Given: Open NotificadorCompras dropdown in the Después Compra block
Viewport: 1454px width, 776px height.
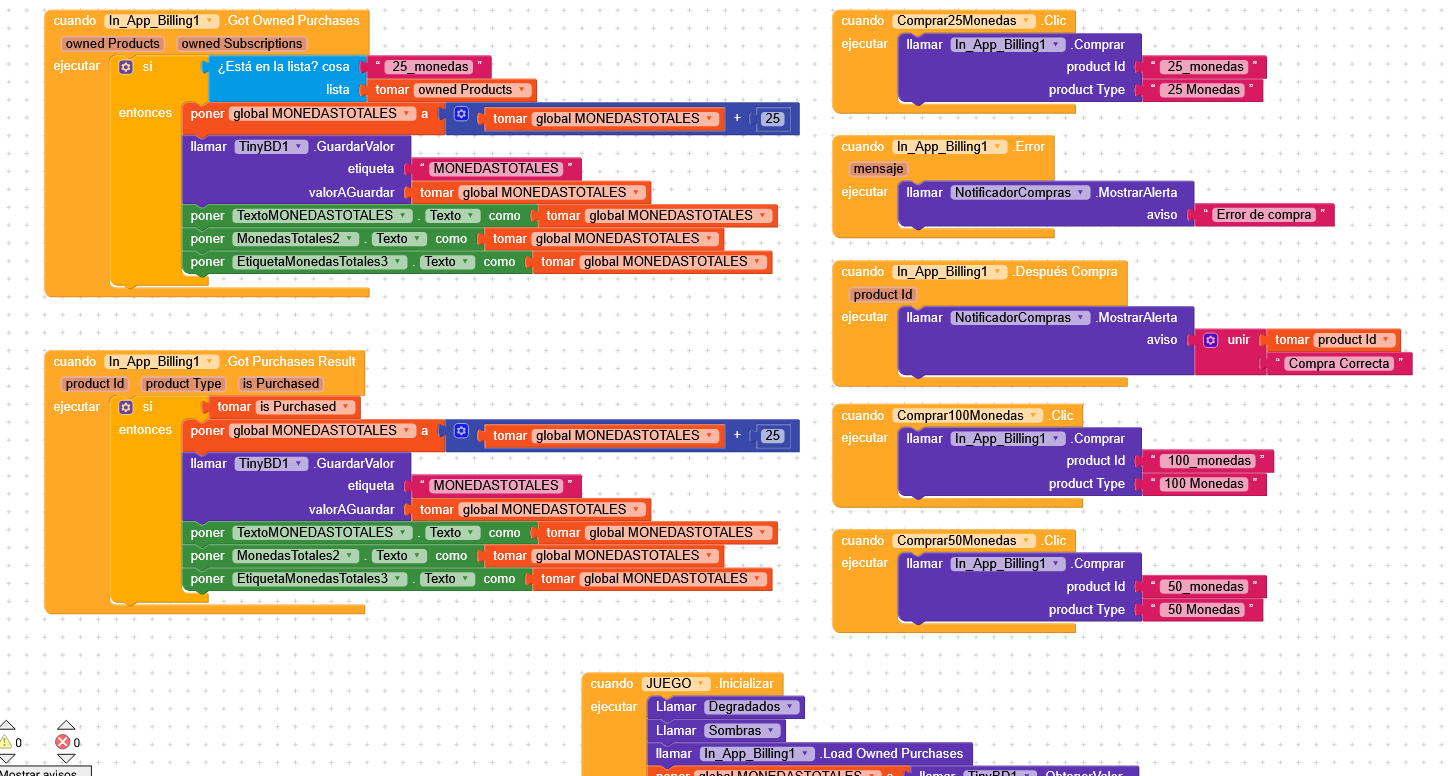Looking at the screenshot, I should (1020, 318).
